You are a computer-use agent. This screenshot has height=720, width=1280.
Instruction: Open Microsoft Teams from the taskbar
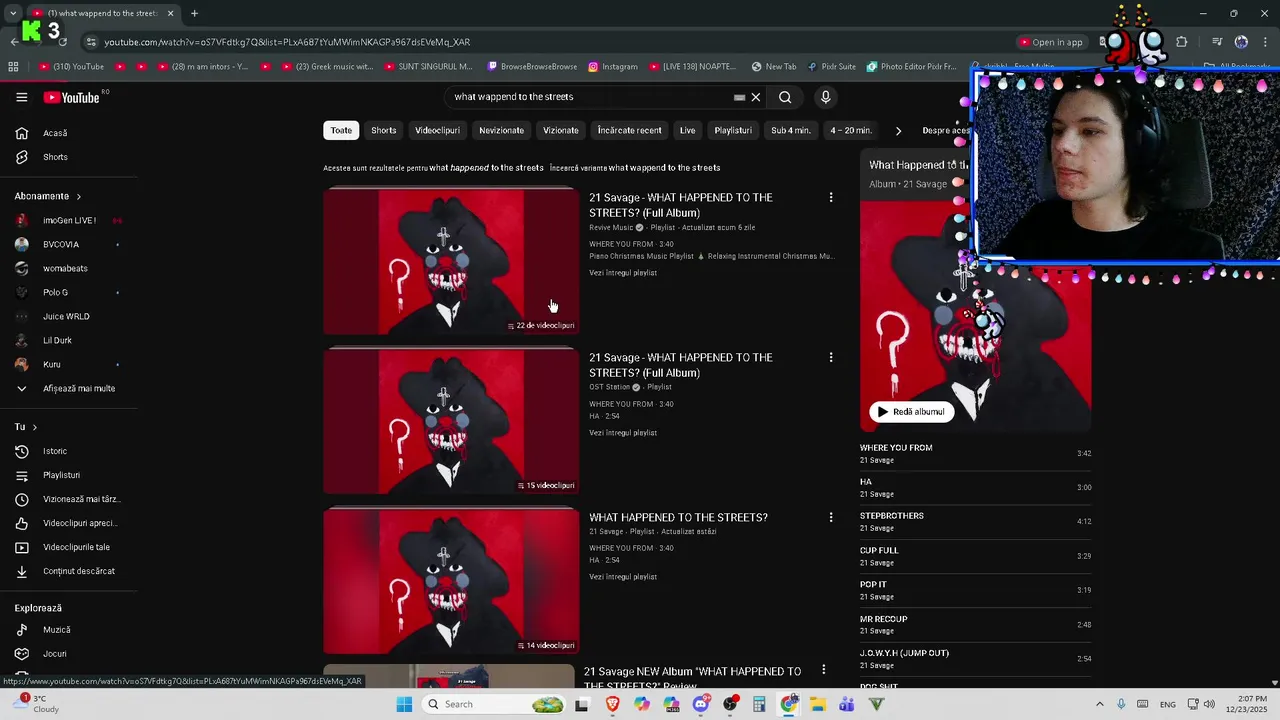pos(847,704)
